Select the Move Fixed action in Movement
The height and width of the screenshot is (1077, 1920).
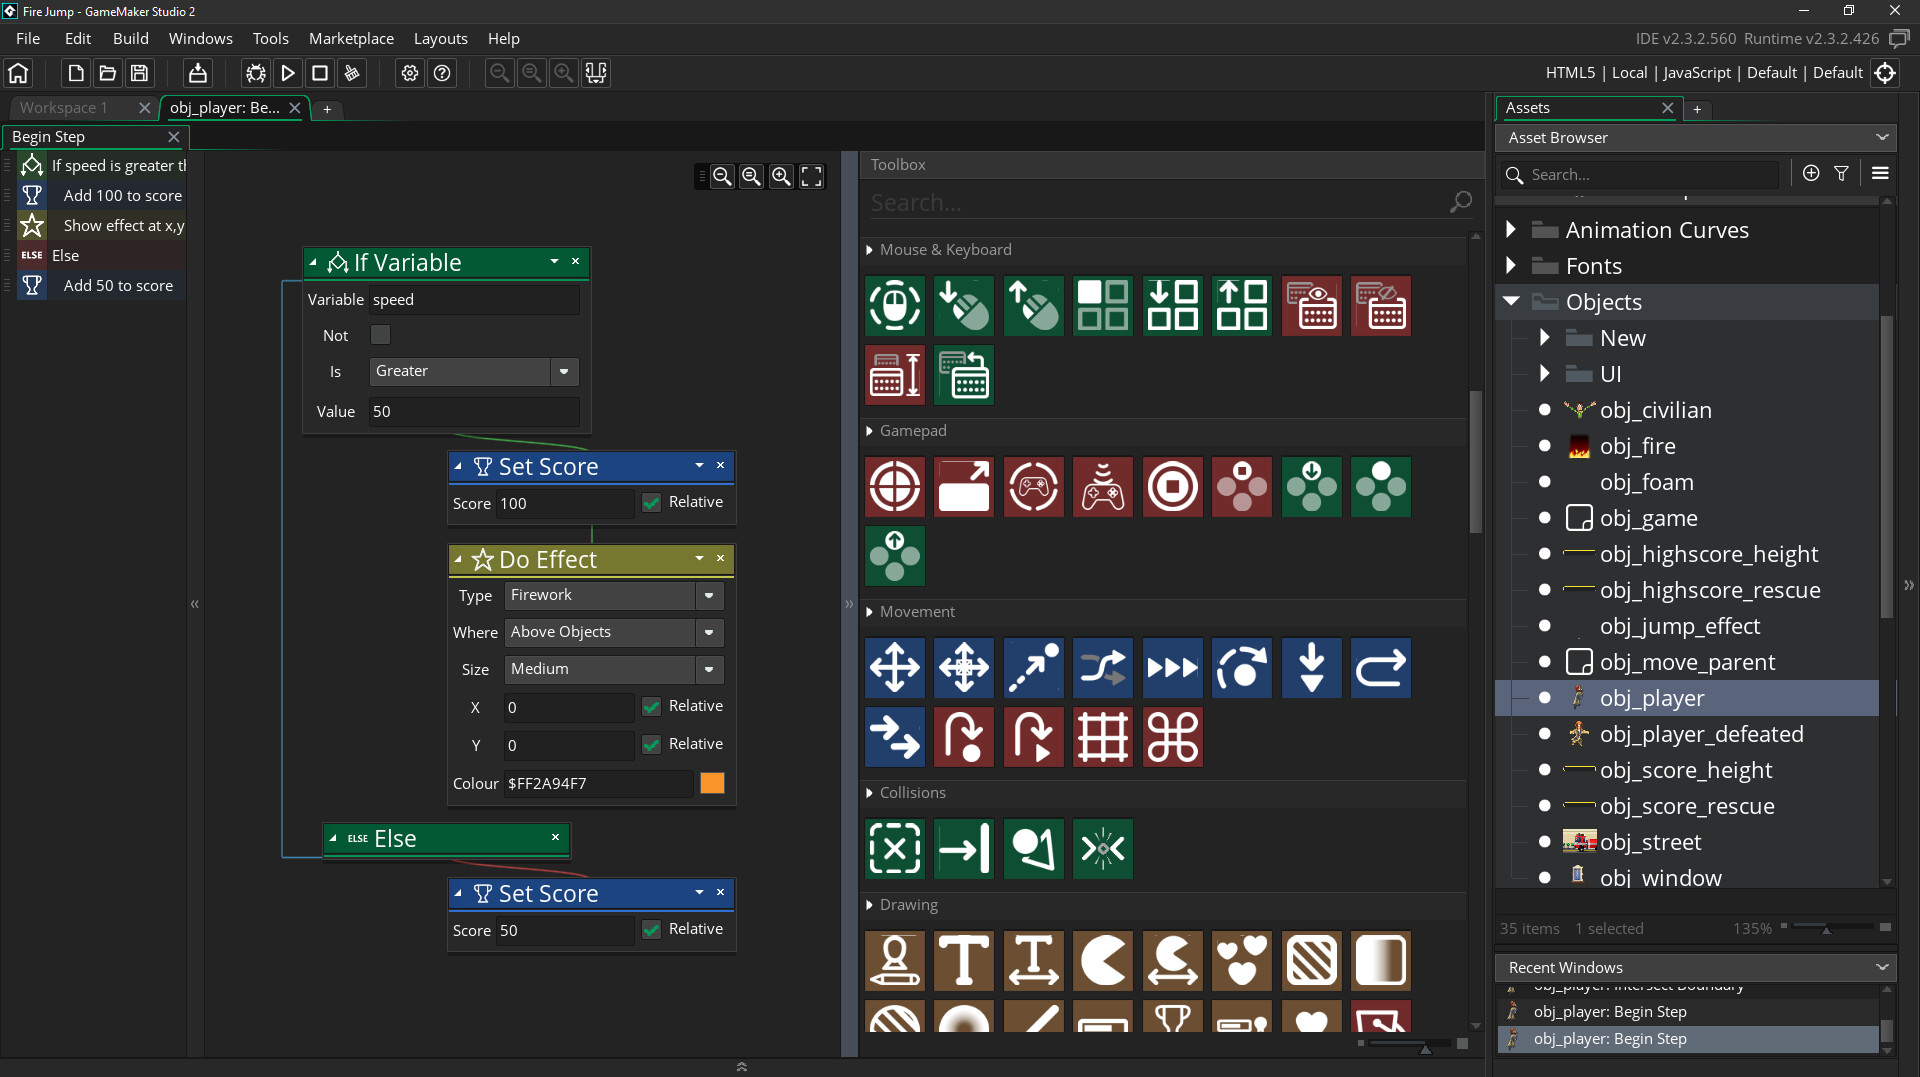[895, 668]
